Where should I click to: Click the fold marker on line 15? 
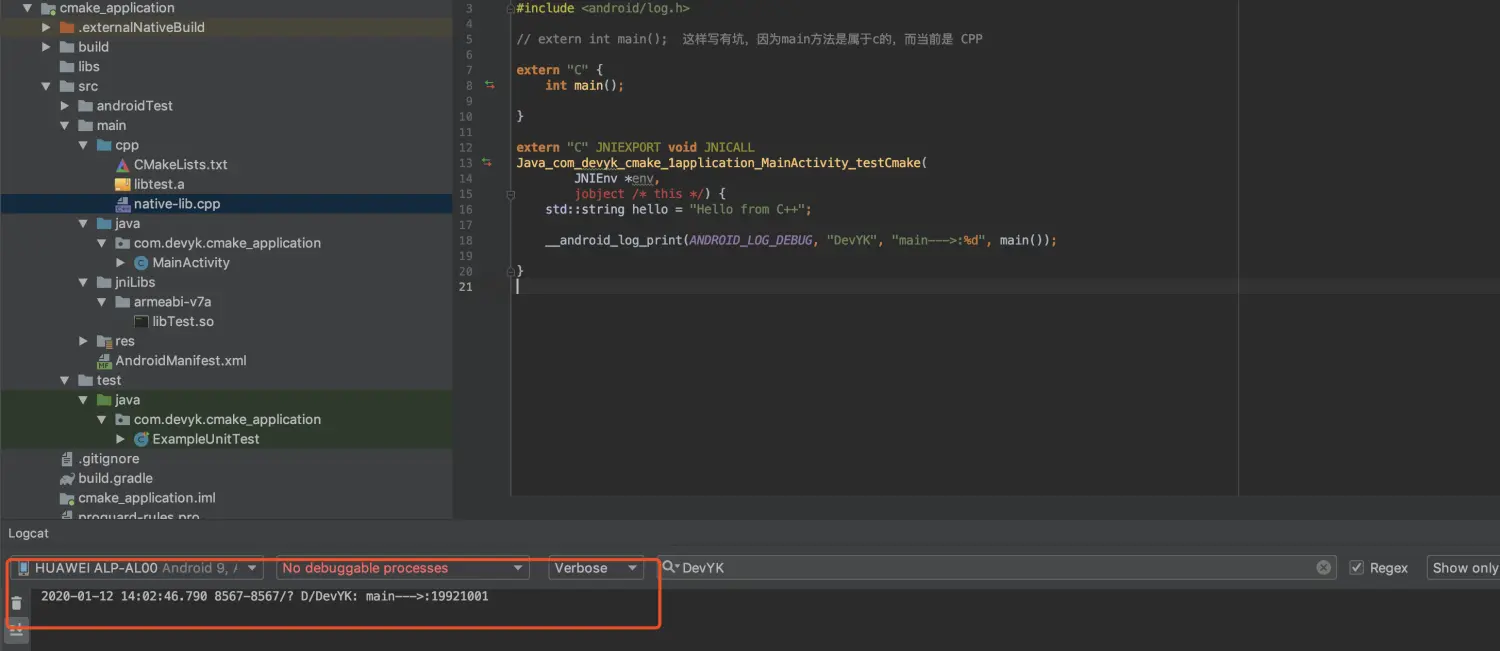510,194
